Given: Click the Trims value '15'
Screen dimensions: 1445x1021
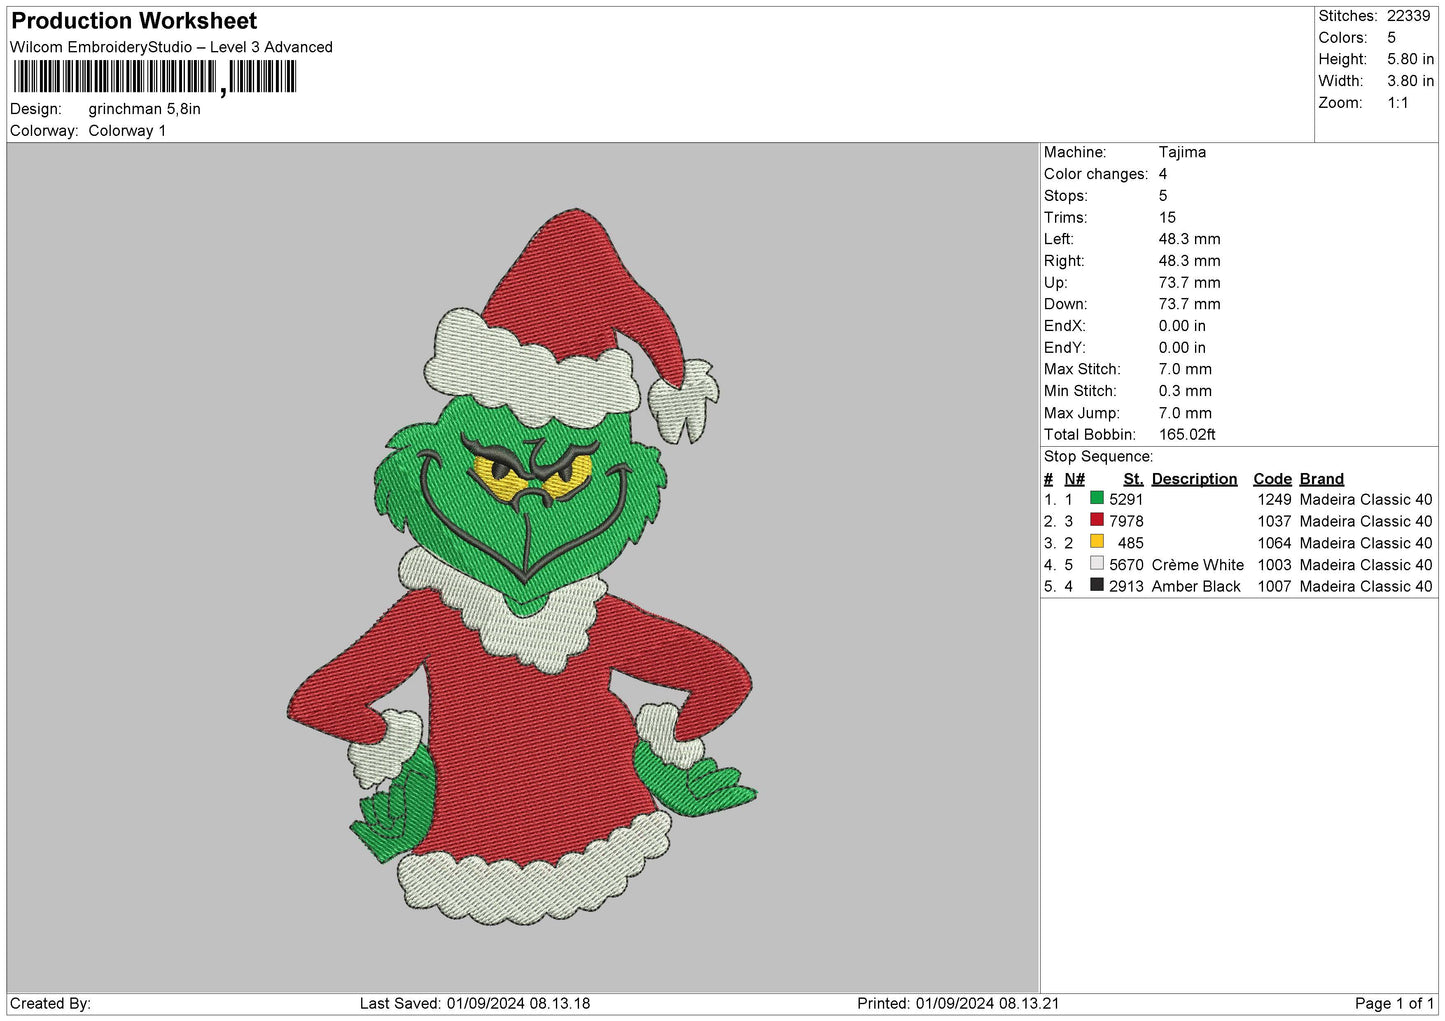Looking at the screenshot, I should [1167, 217].
